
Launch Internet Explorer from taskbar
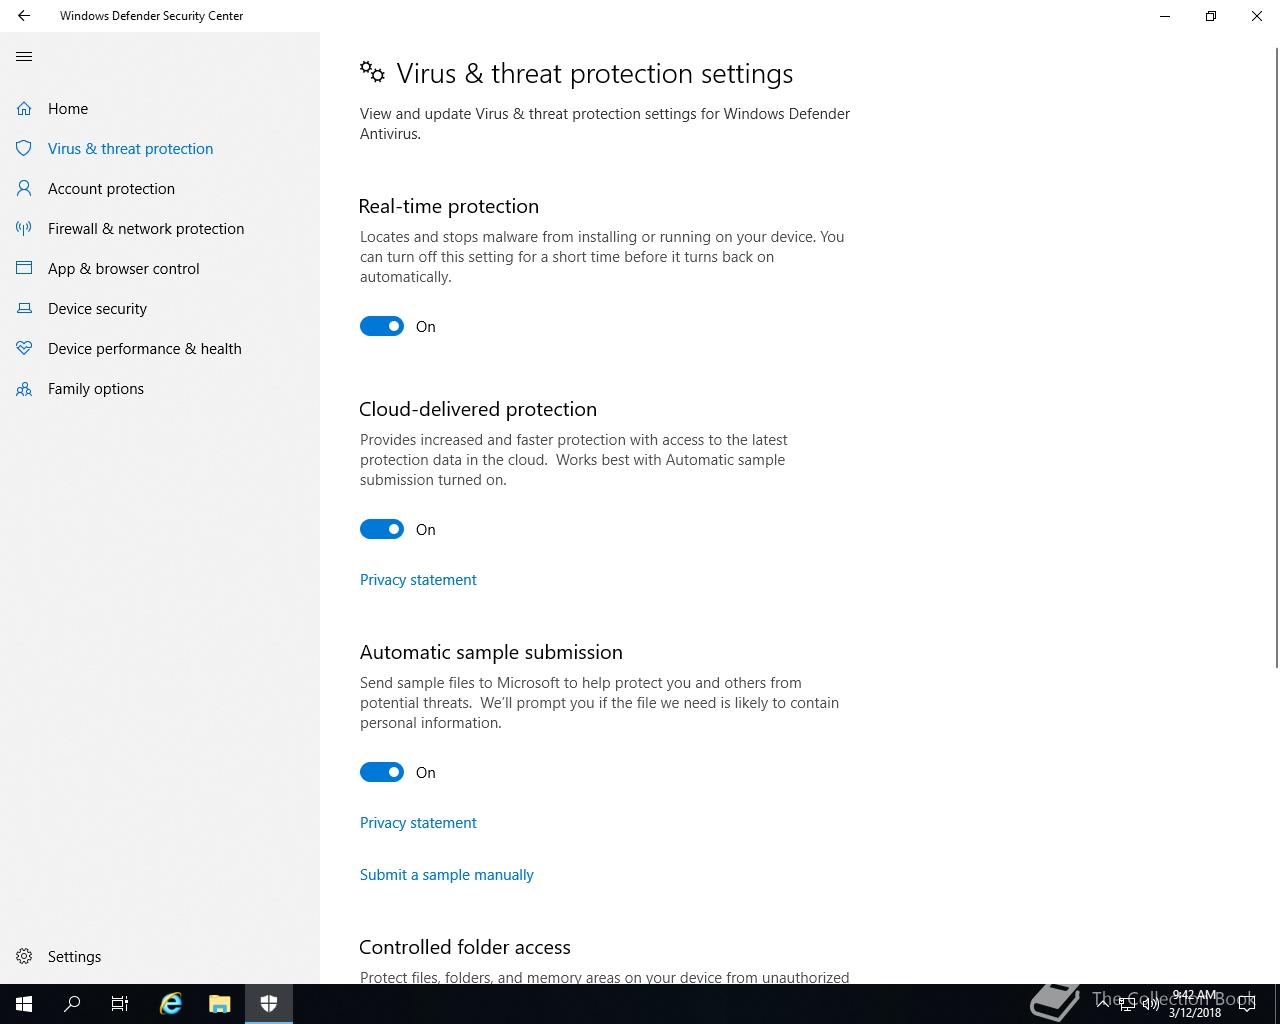coord(171,1003)
